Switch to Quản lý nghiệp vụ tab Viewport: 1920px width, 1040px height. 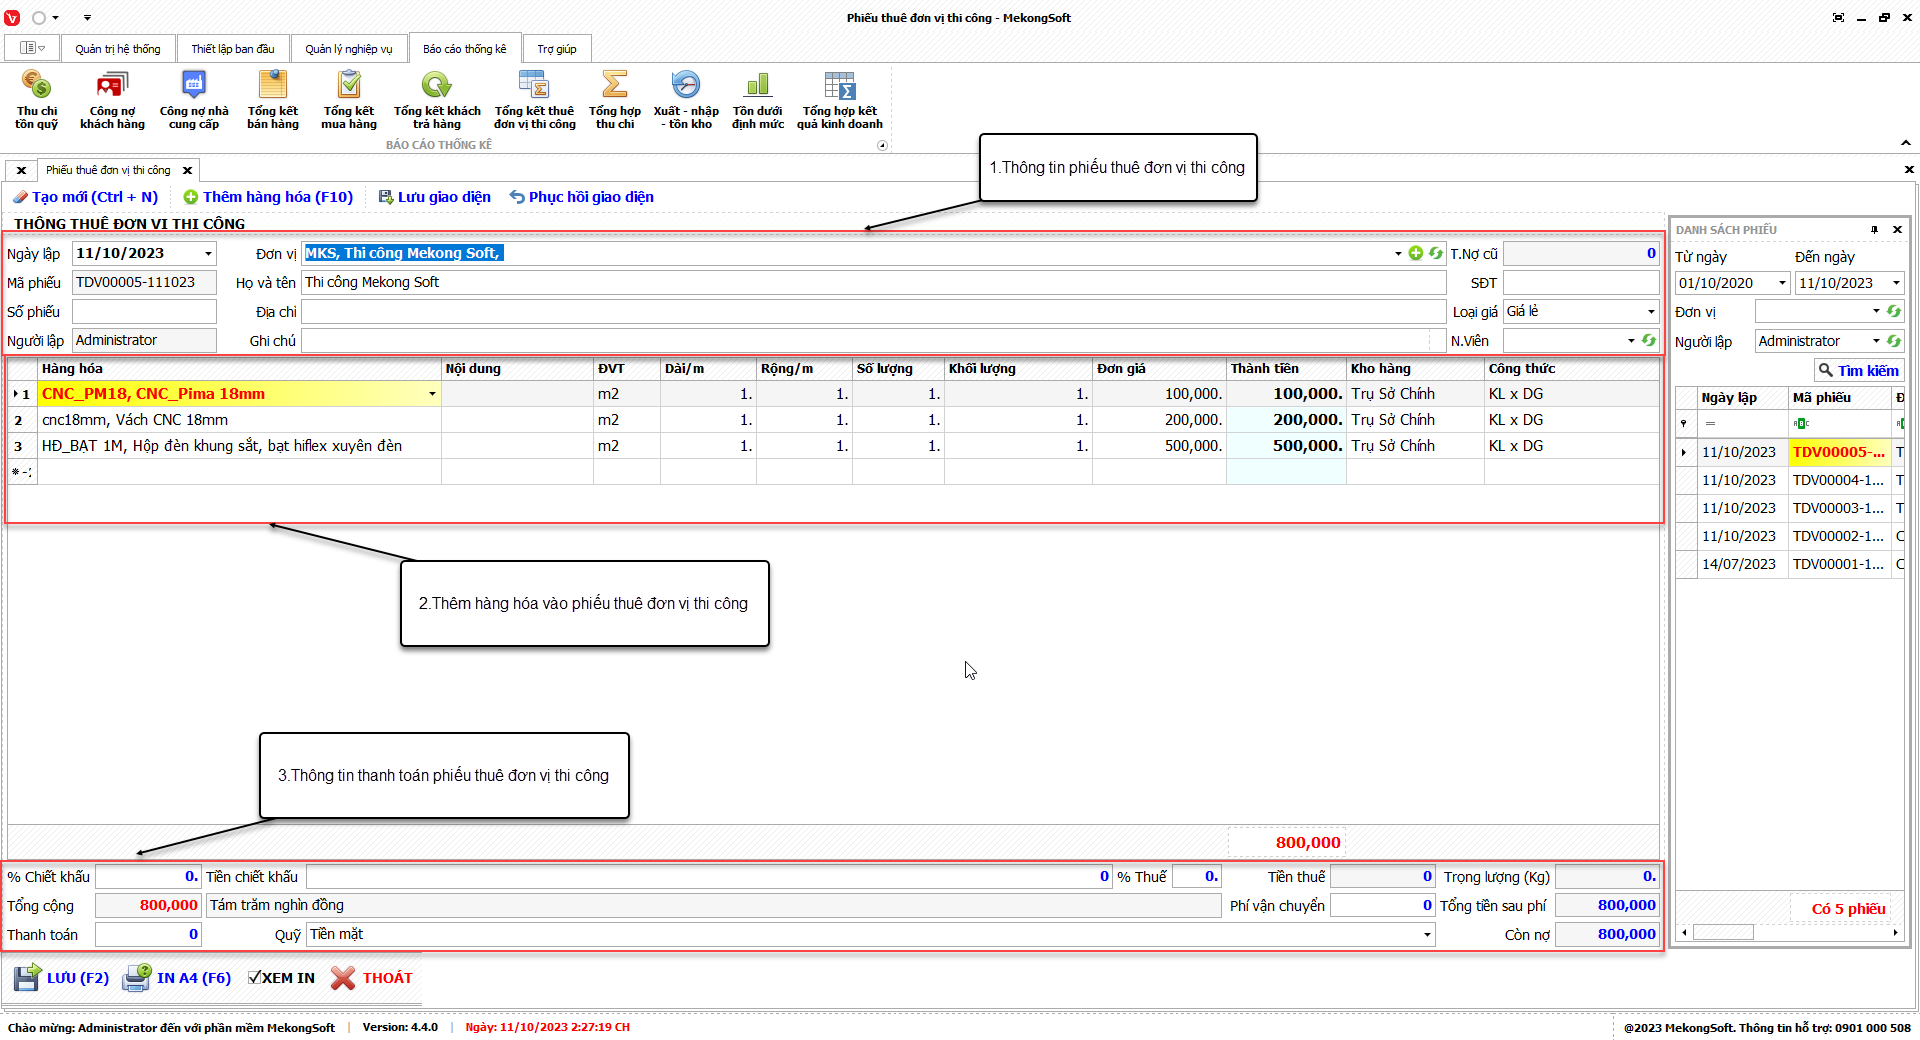coord(348,49)
